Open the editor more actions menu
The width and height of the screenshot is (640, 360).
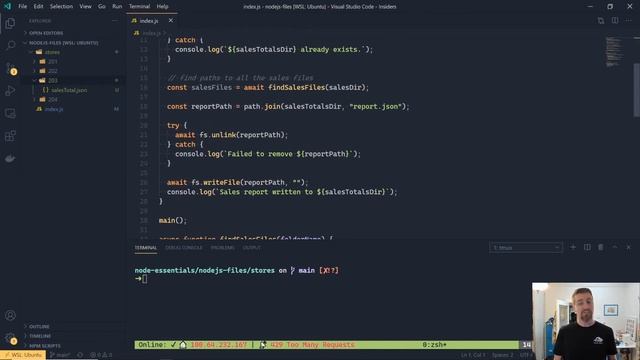click(628, 20)
